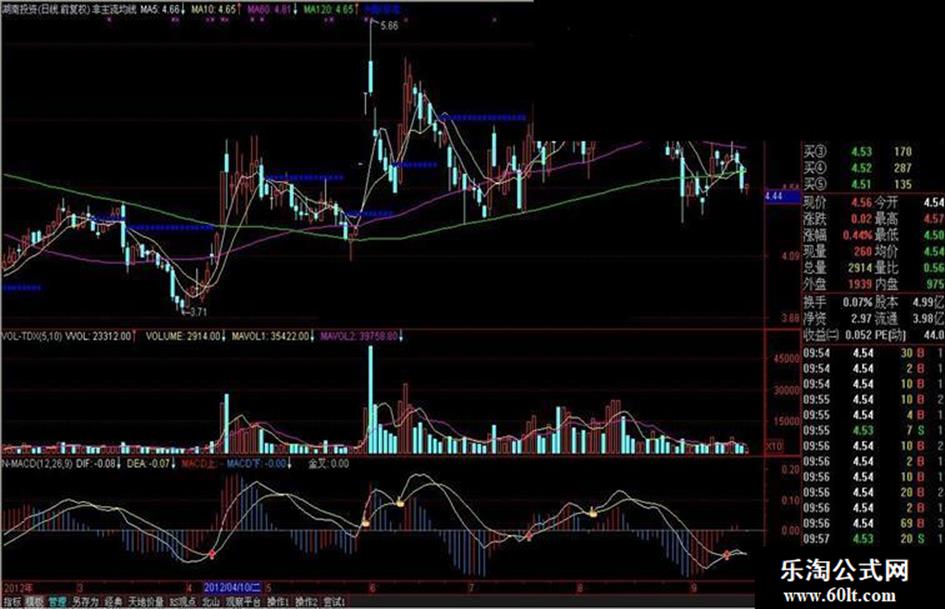
Task: Click the 涨跌 0.02 change row
Action: click(x=838, y=219)
